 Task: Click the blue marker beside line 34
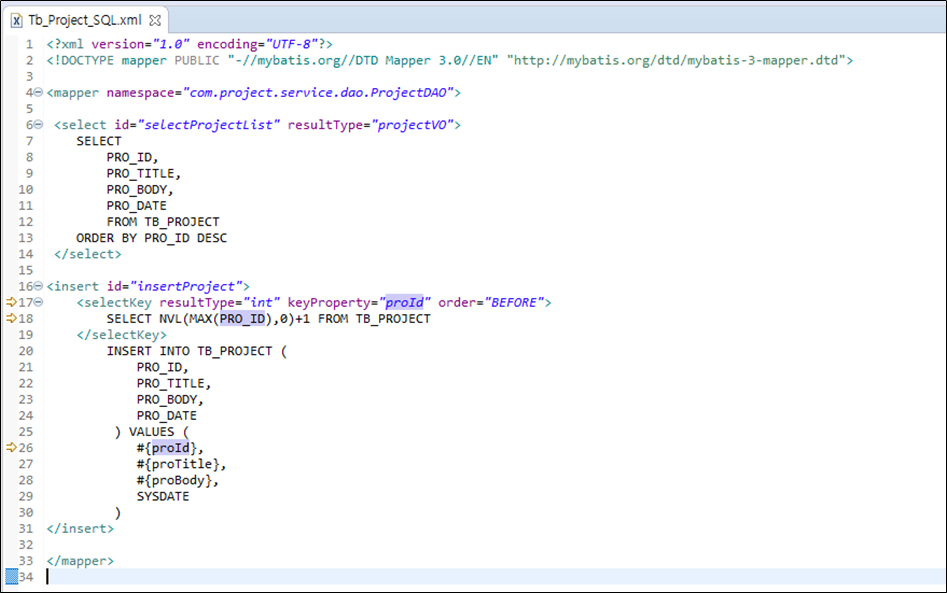click(x=11, y=577)
